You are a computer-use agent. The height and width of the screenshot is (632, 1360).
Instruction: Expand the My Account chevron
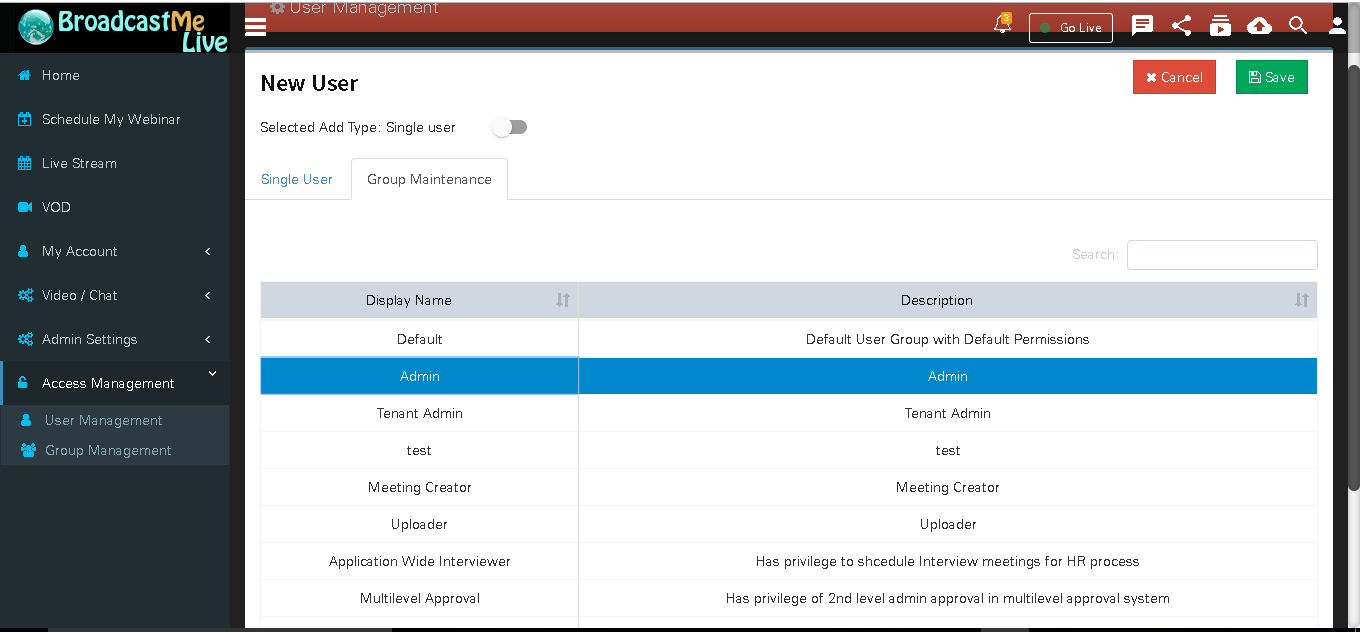coord(207,251)
